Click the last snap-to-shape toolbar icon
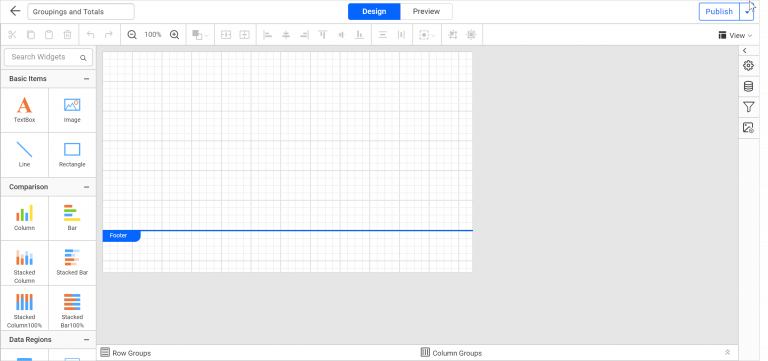 coord(471,35)
